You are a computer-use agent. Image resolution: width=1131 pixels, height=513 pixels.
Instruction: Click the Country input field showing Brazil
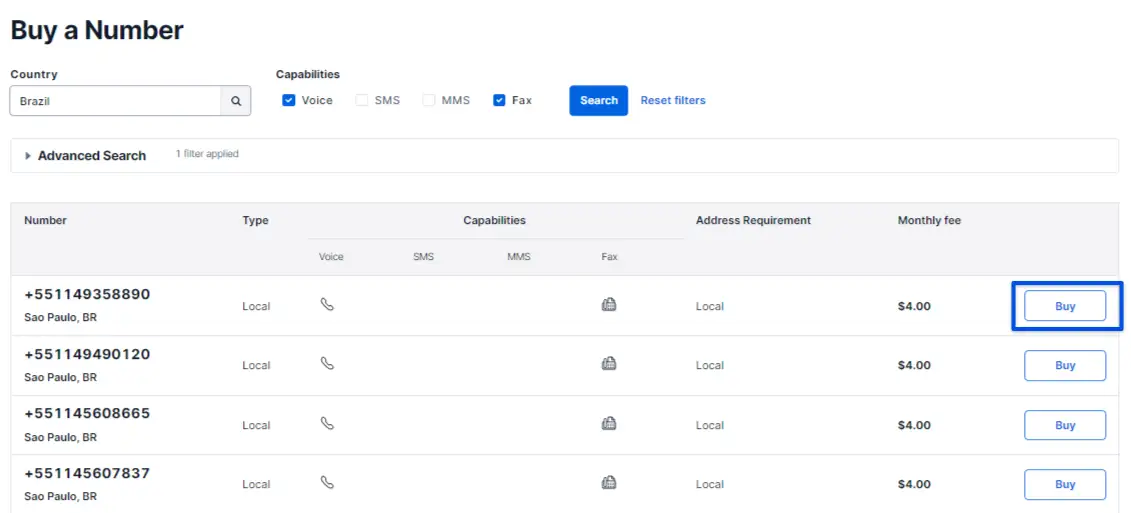tap(115, 101)
